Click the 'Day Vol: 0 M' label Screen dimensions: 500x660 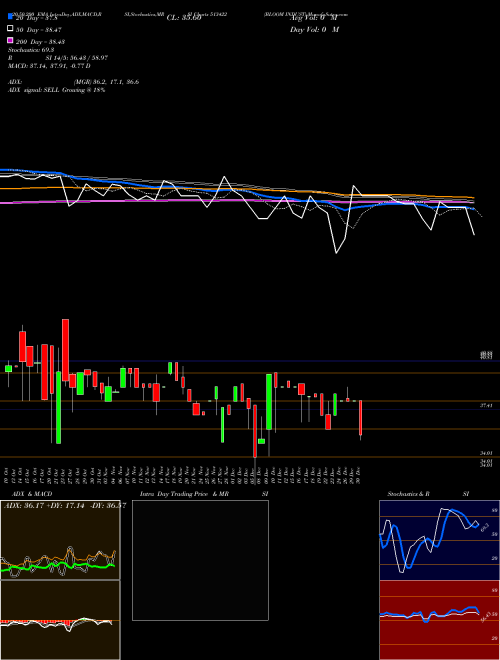[314, 29]
